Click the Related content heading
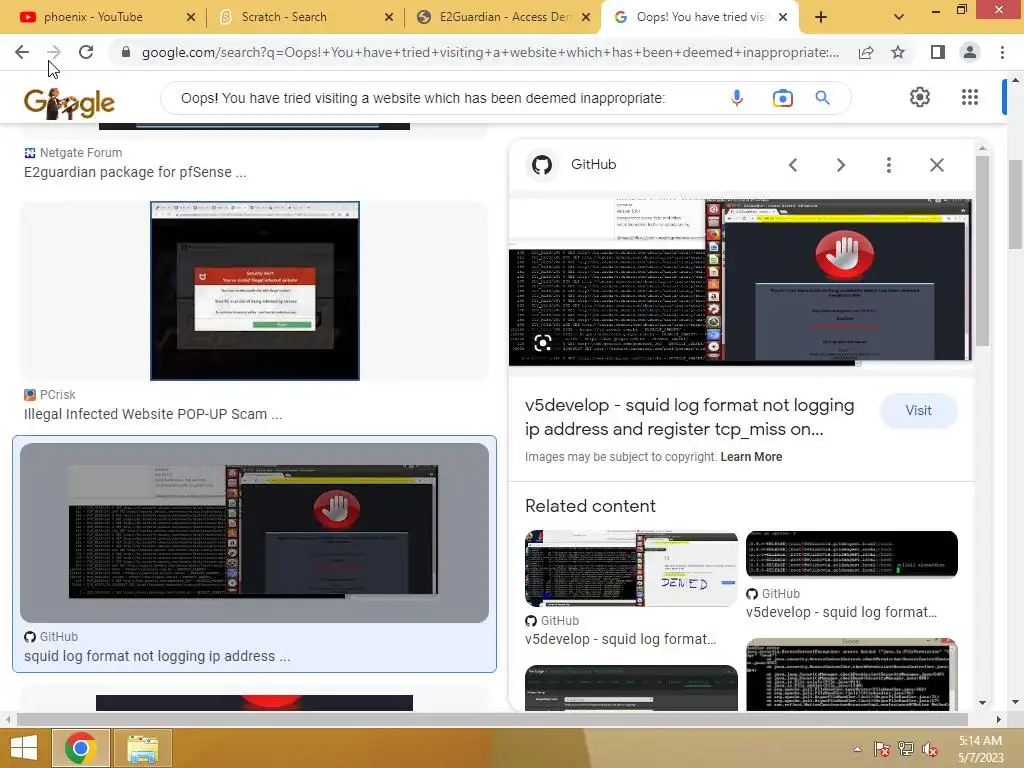The width and height of the screenshot is (1024, 768). click(x=590, y=506)
